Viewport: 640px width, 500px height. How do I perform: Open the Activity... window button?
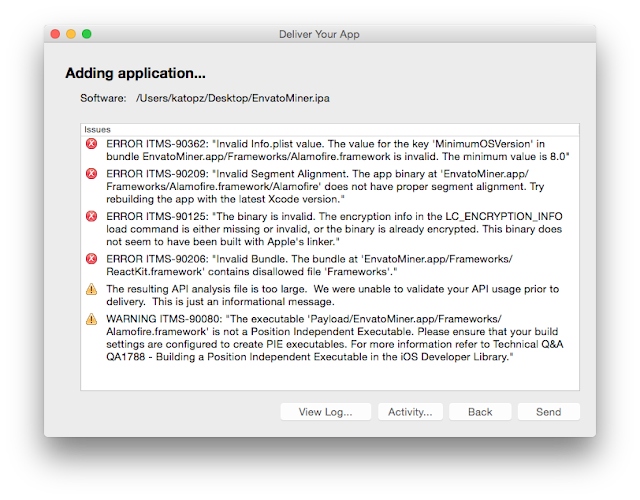[x=410, y=411]
